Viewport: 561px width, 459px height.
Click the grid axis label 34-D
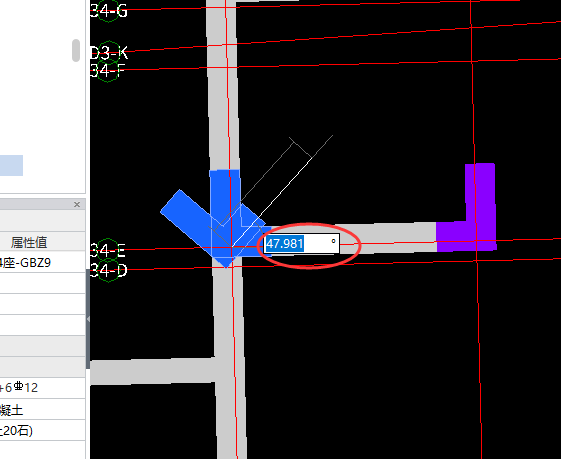point(108,270)
